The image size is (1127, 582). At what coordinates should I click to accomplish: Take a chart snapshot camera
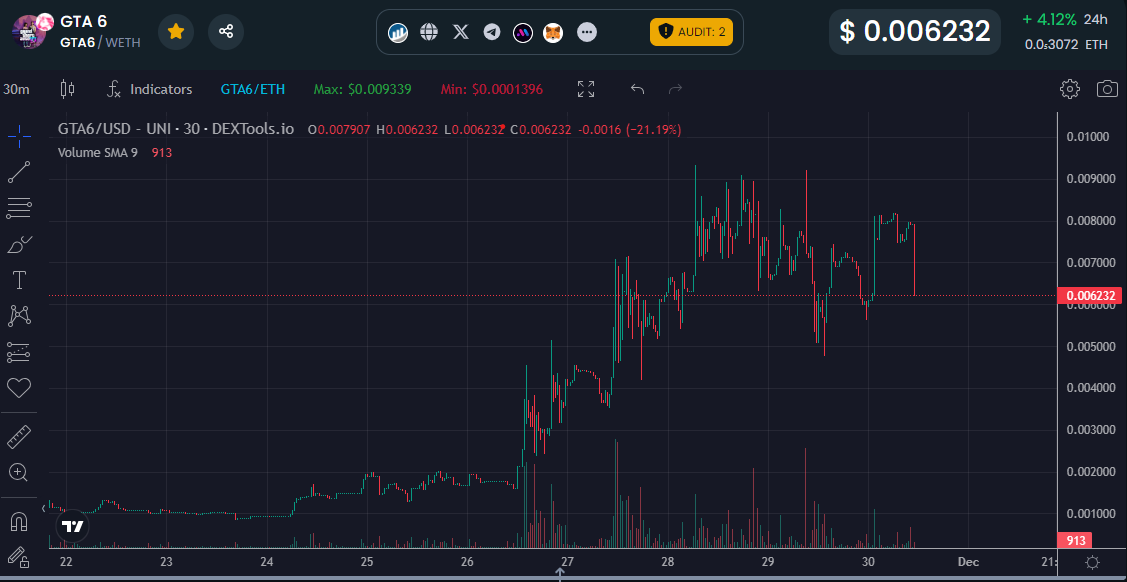click(x=1107, y=89)
